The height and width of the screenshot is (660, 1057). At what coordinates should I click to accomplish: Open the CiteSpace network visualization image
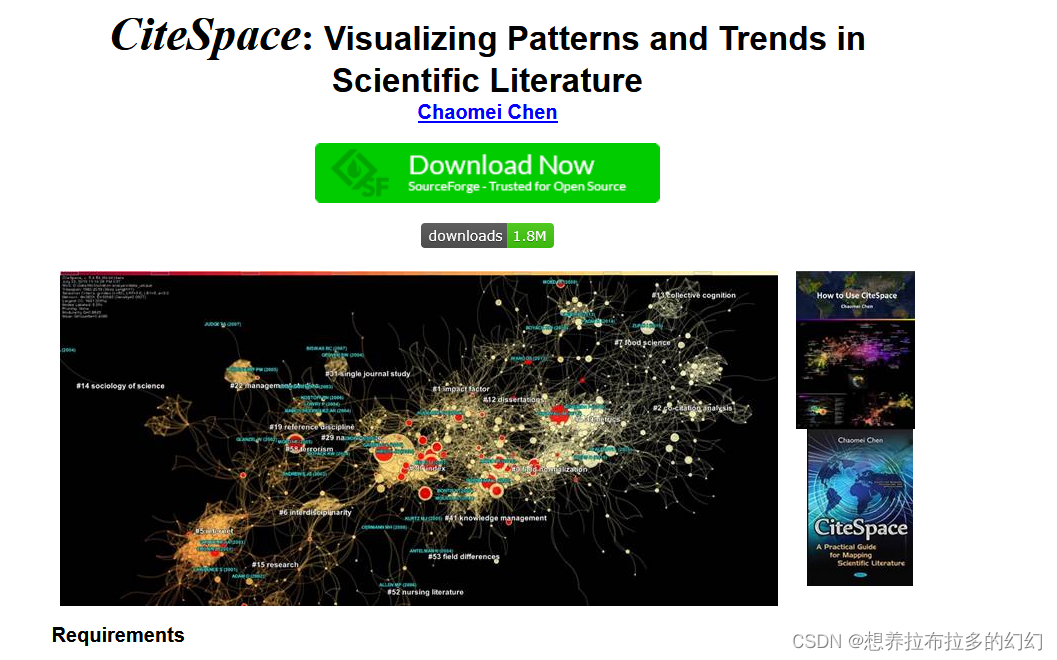tap(419, 438)
